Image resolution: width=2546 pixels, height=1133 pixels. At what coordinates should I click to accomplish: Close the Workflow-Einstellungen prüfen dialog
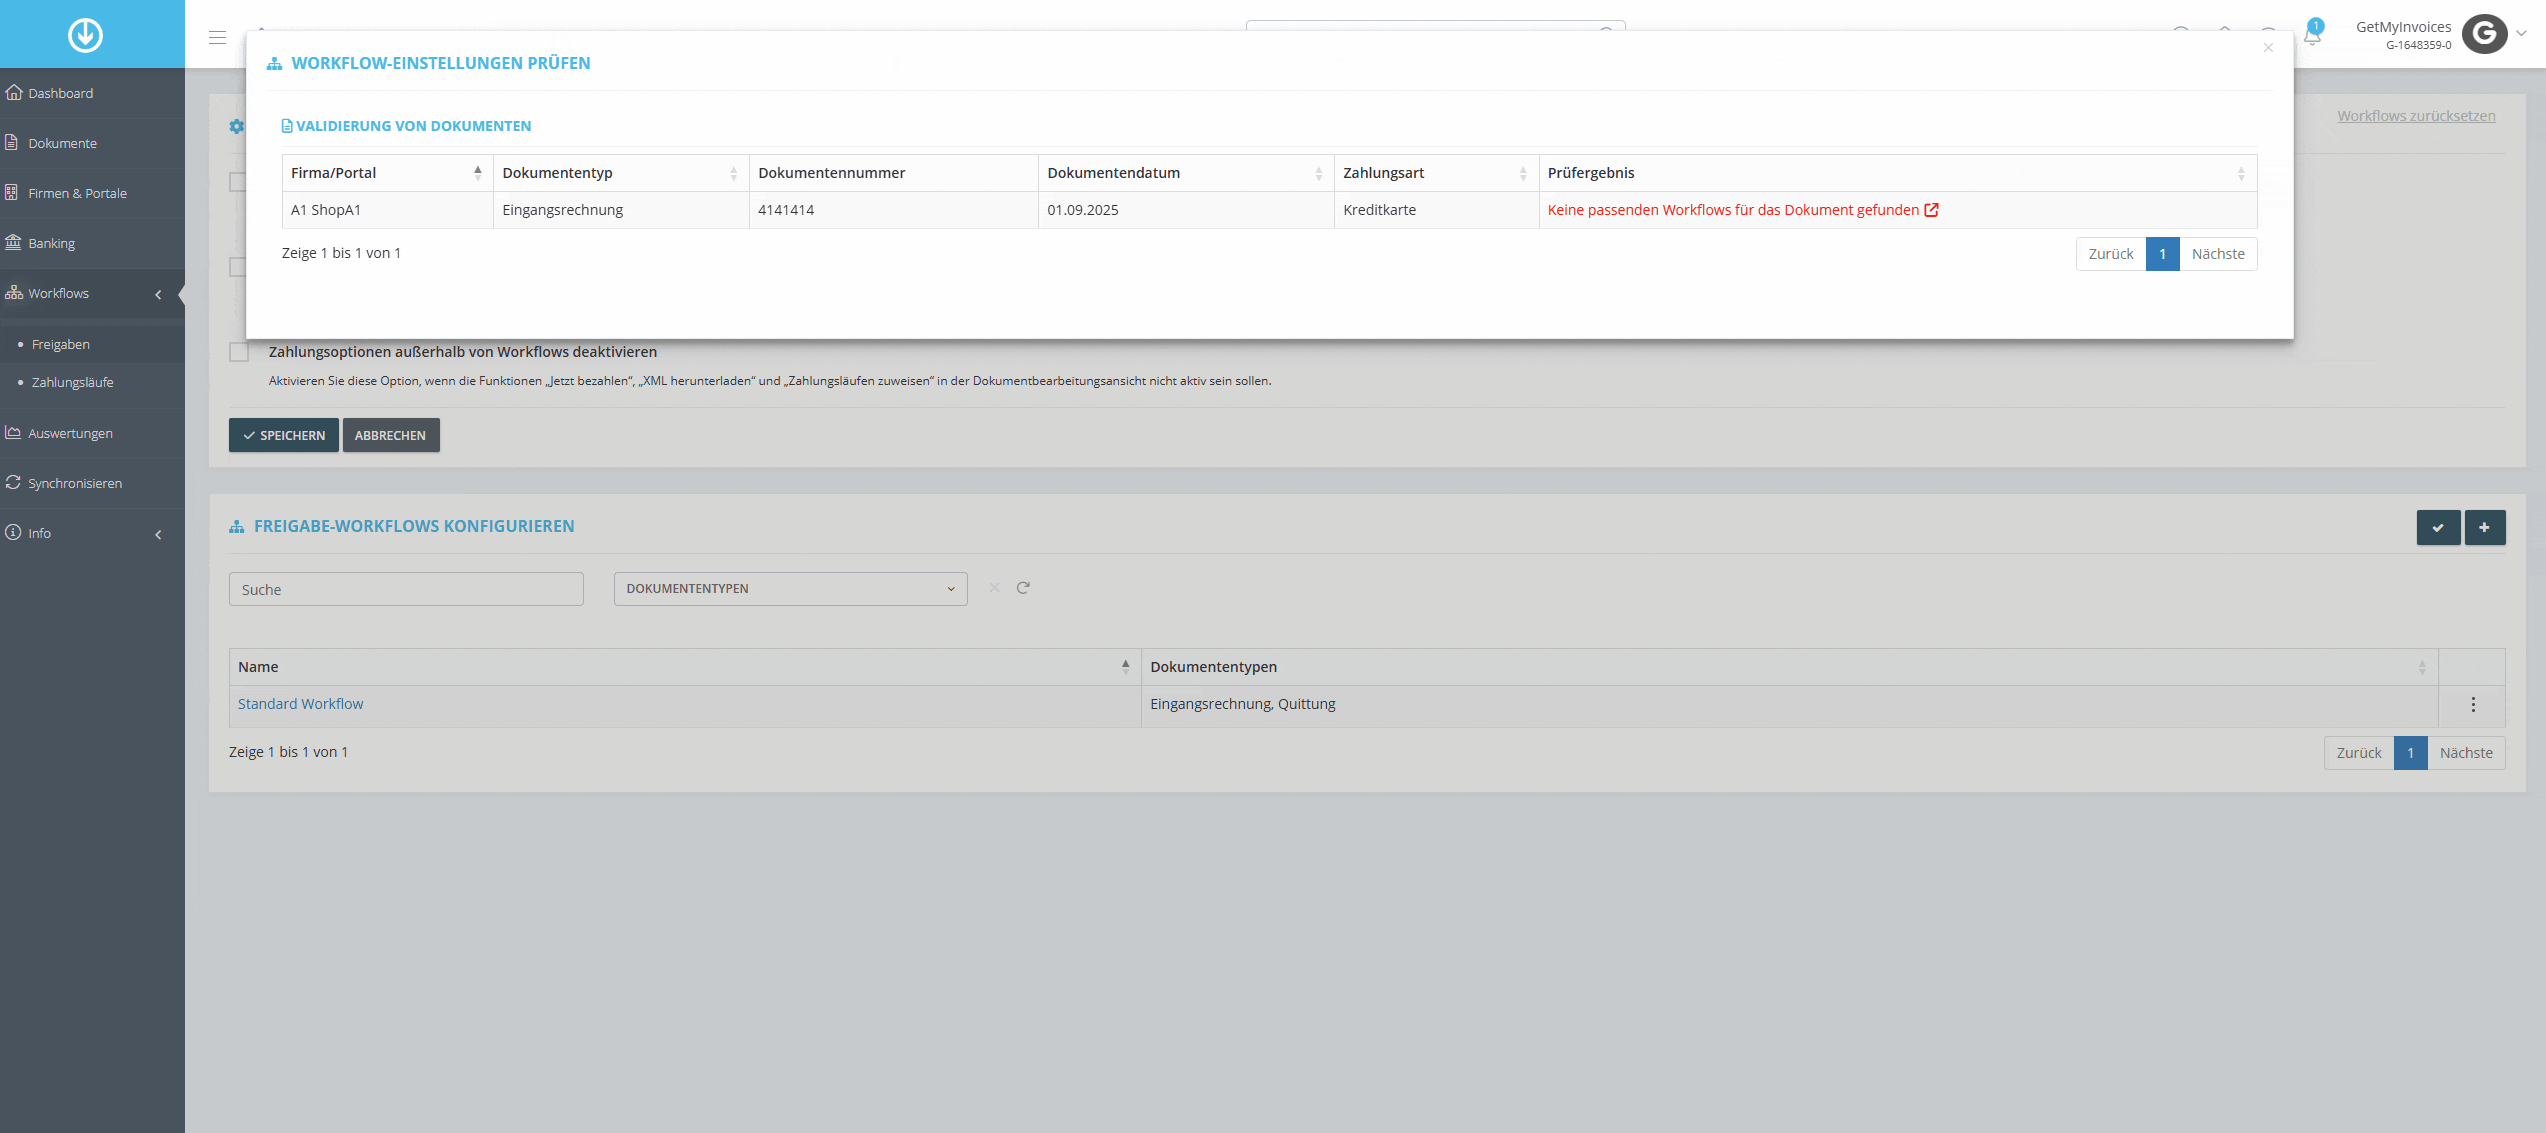(2268, 48)
